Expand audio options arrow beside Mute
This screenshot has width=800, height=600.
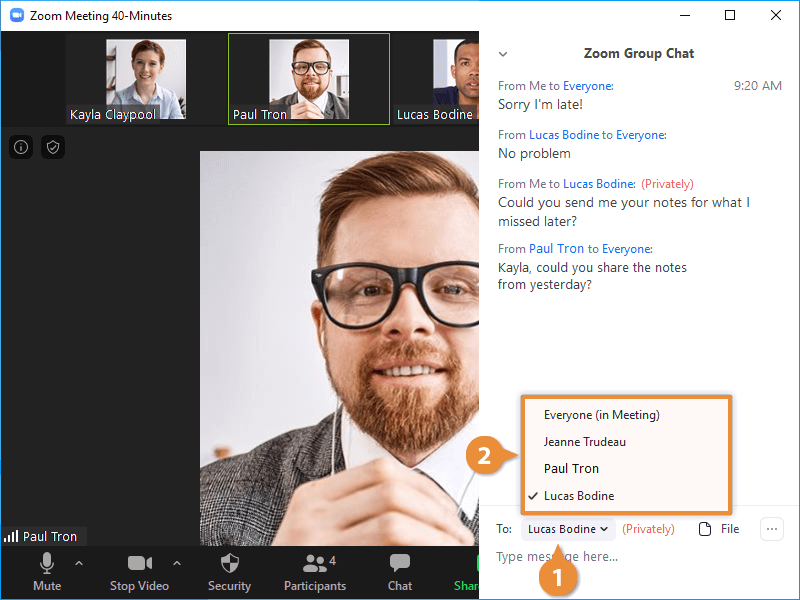[x=79, y=563]
